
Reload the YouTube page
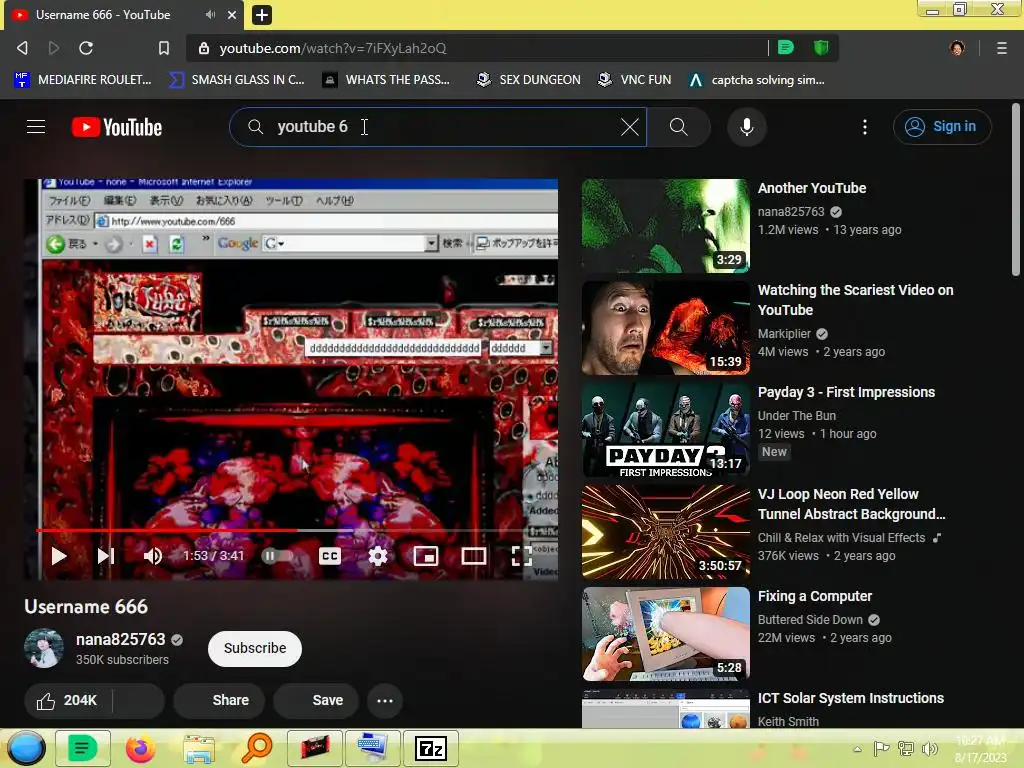tap(86, 48)
